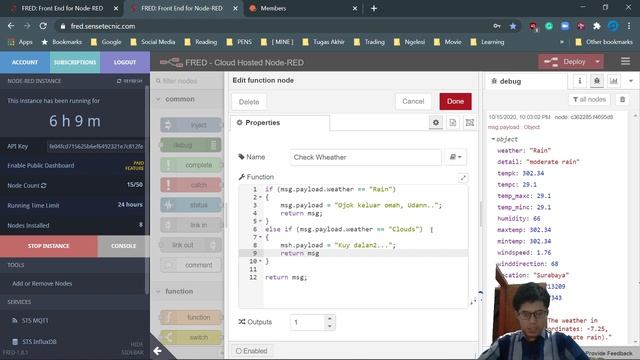The width and height of the screenshot is (640, 360).
Task: Expand the function code editor
Action: click(463, 178)
